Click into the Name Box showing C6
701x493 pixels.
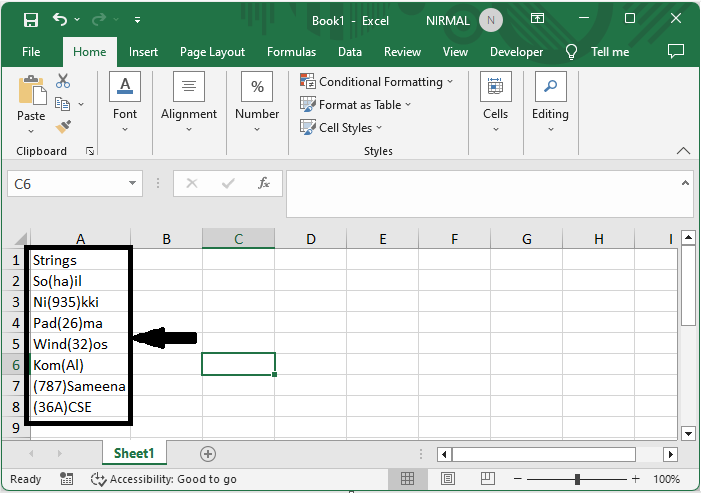66,184
